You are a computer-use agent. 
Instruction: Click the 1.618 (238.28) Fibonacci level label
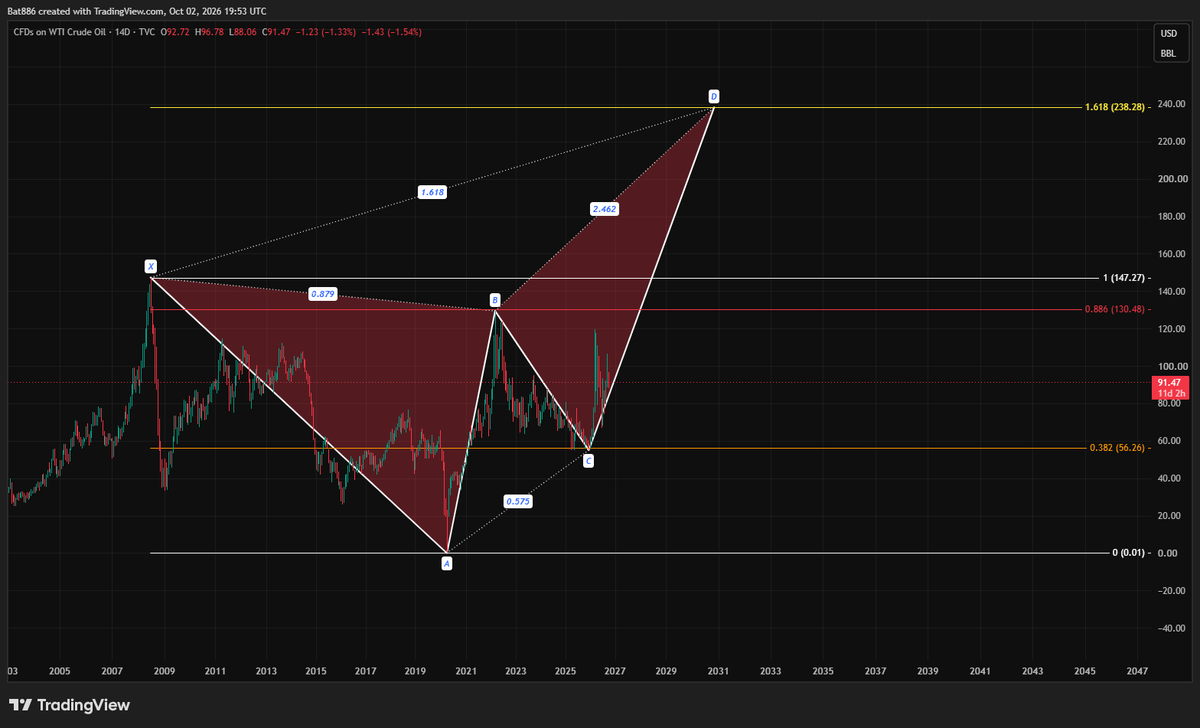(1117, 106)
